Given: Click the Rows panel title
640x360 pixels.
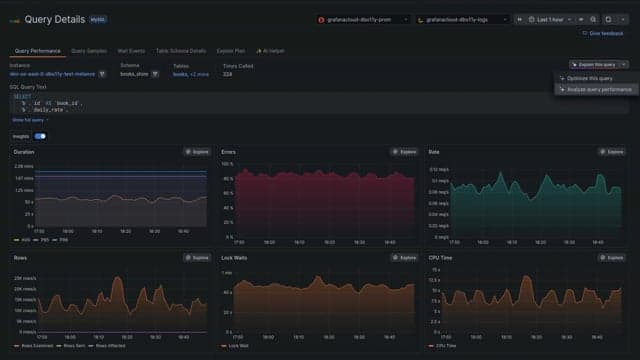Looking at the screenshot, I should coord(20,258).
